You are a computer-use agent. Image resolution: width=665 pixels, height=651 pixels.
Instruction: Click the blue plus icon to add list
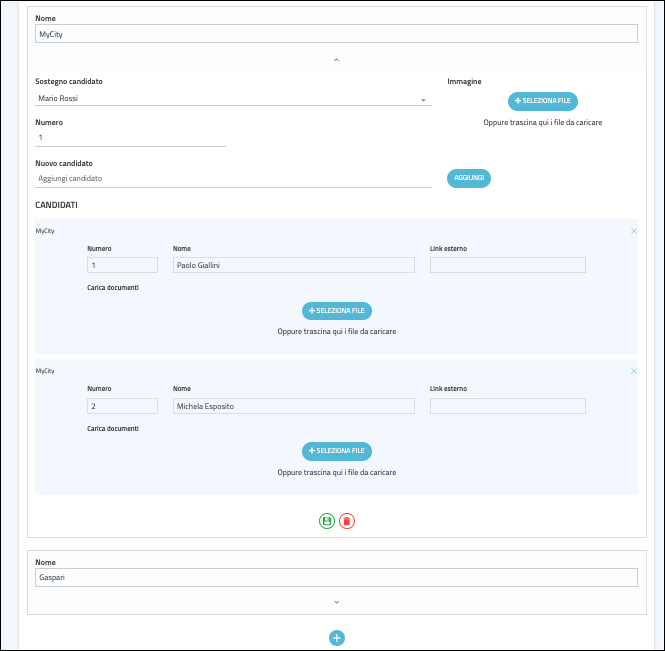coord(337,638)
